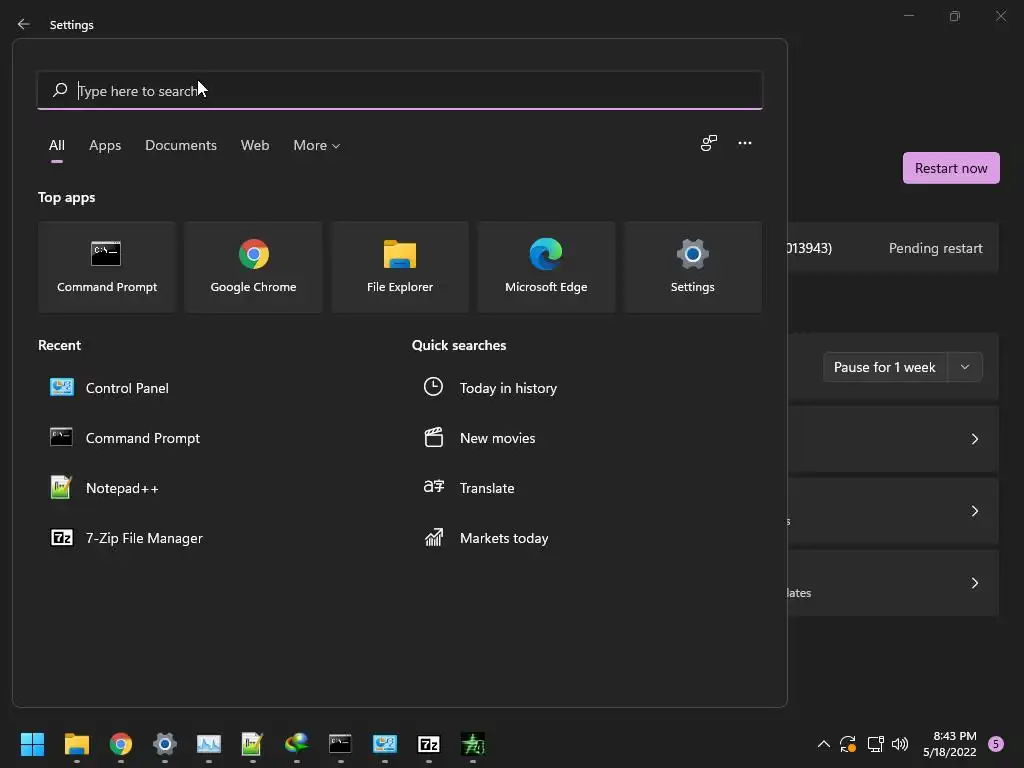Open File Explorer from the taskbar
This screenshot has width=1024, height=768.
pos(76,744)
